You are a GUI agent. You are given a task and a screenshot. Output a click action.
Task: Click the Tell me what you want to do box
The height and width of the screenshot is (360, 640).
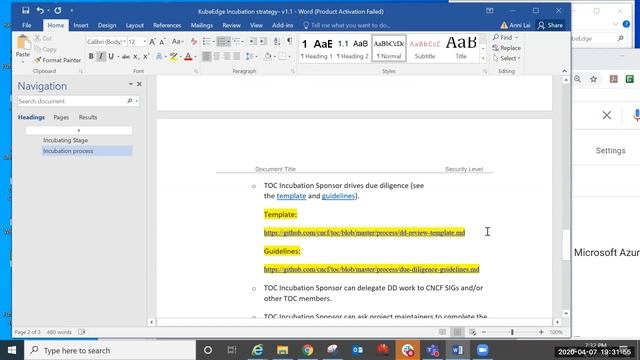[x=347, y=25]
